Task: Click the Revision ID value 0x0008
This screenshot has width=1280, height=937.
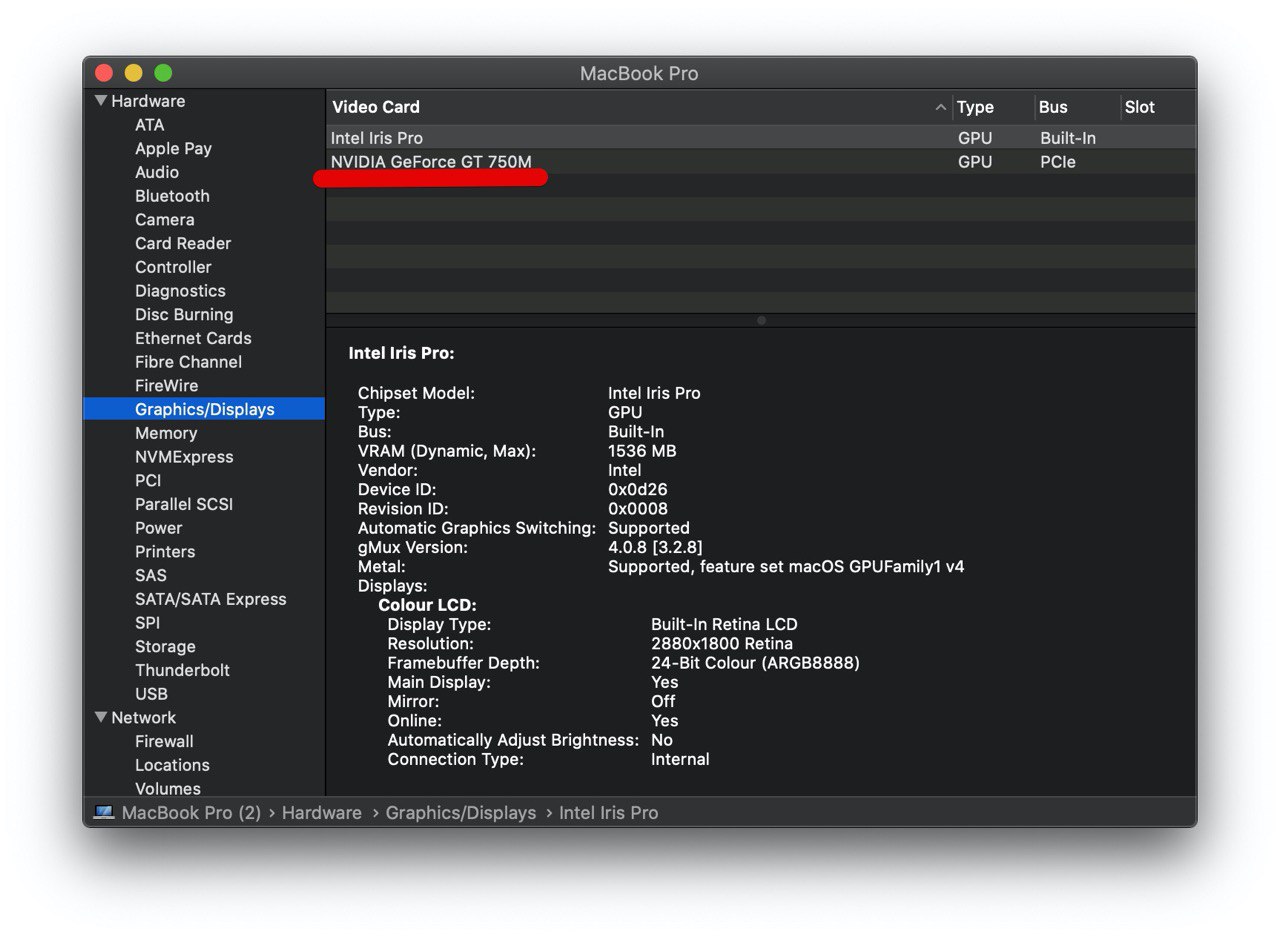Action: [638, 509]
